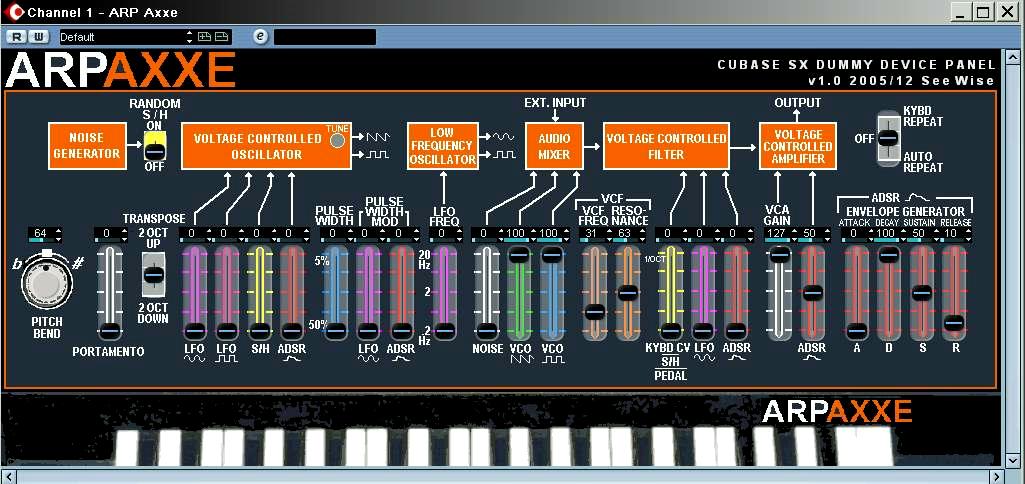Click the Portamento slider handle
Viewport: 1025px width, 484px height.
click(x=110, y=331)
